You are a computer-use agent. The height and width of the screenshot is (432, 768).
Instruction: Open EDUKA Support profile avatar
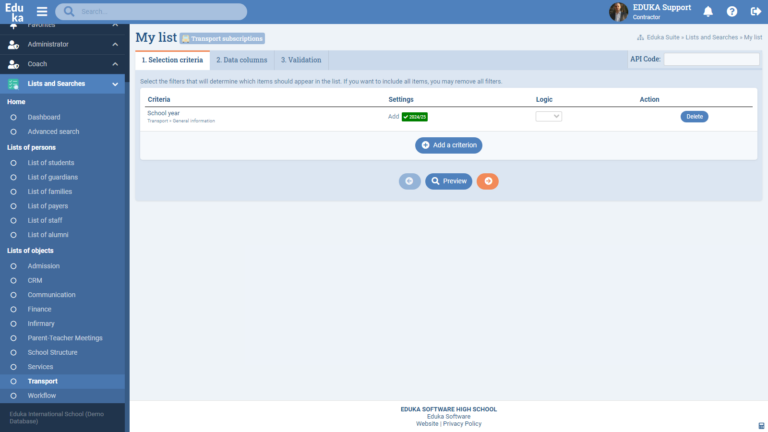pyautogui.click(x=618, y=11)
